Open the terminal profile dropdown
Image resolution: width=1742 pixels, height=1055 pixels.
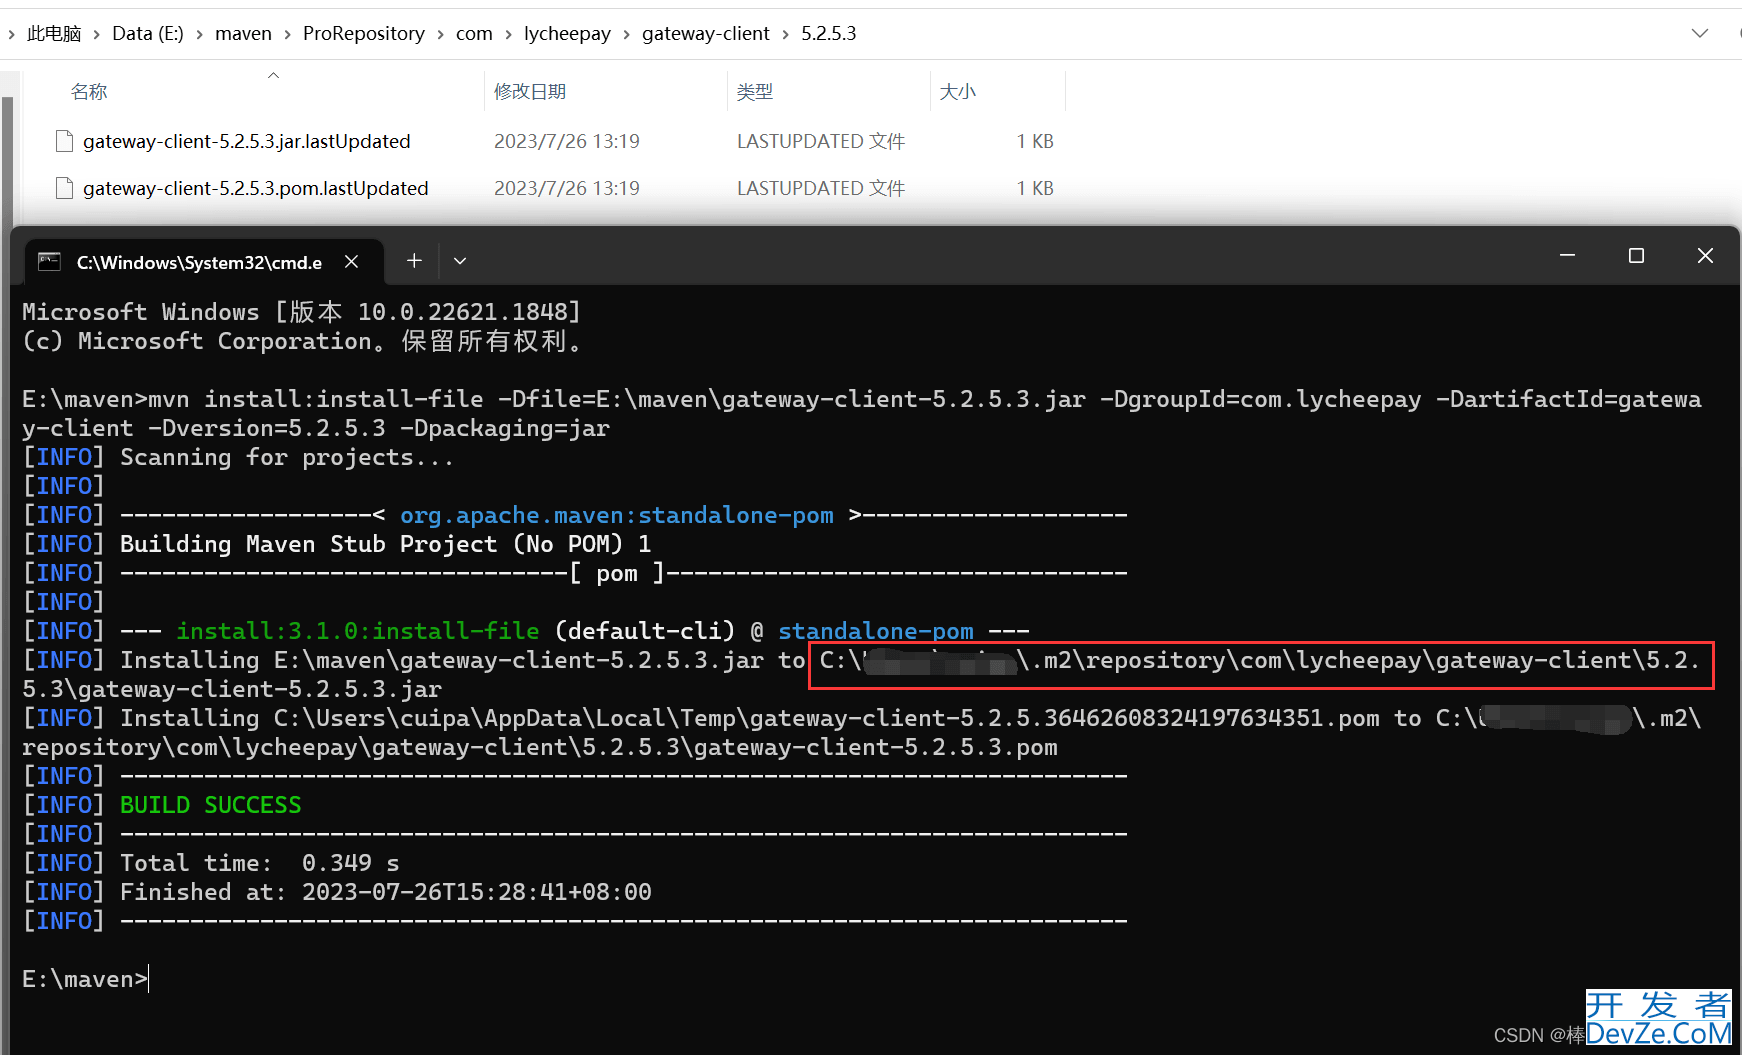point(460,261)
